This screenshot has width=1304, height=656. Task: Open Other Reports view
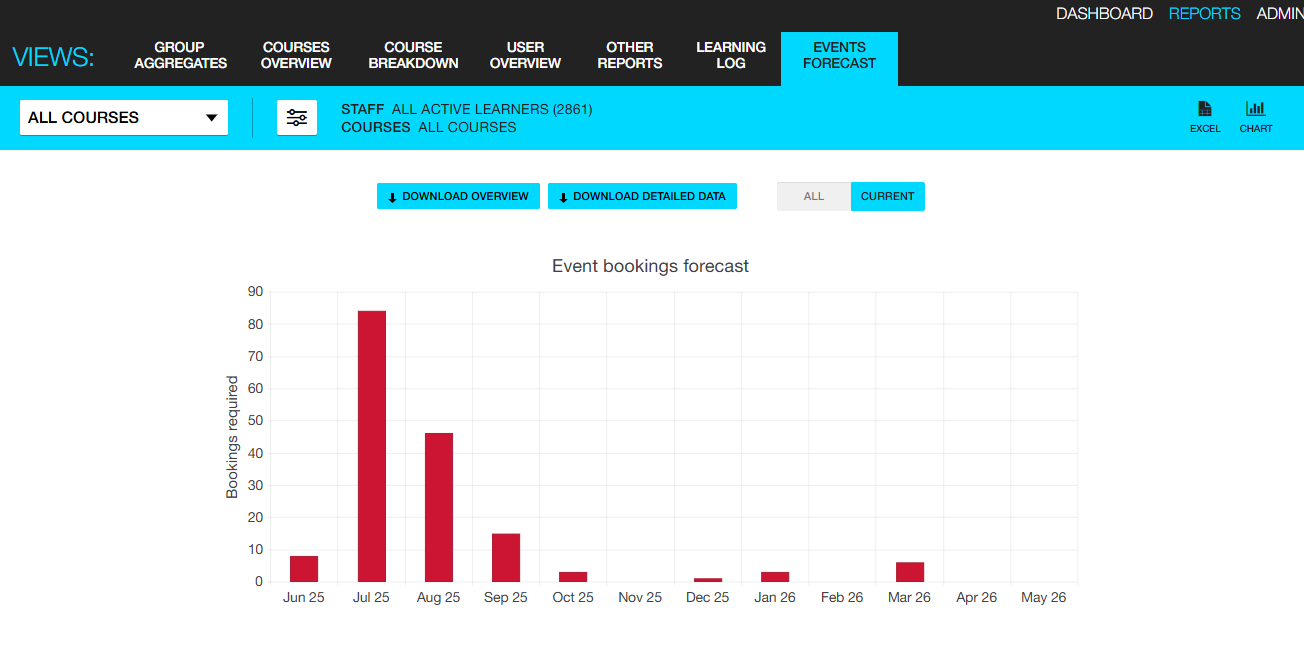(x=630, y=55)
